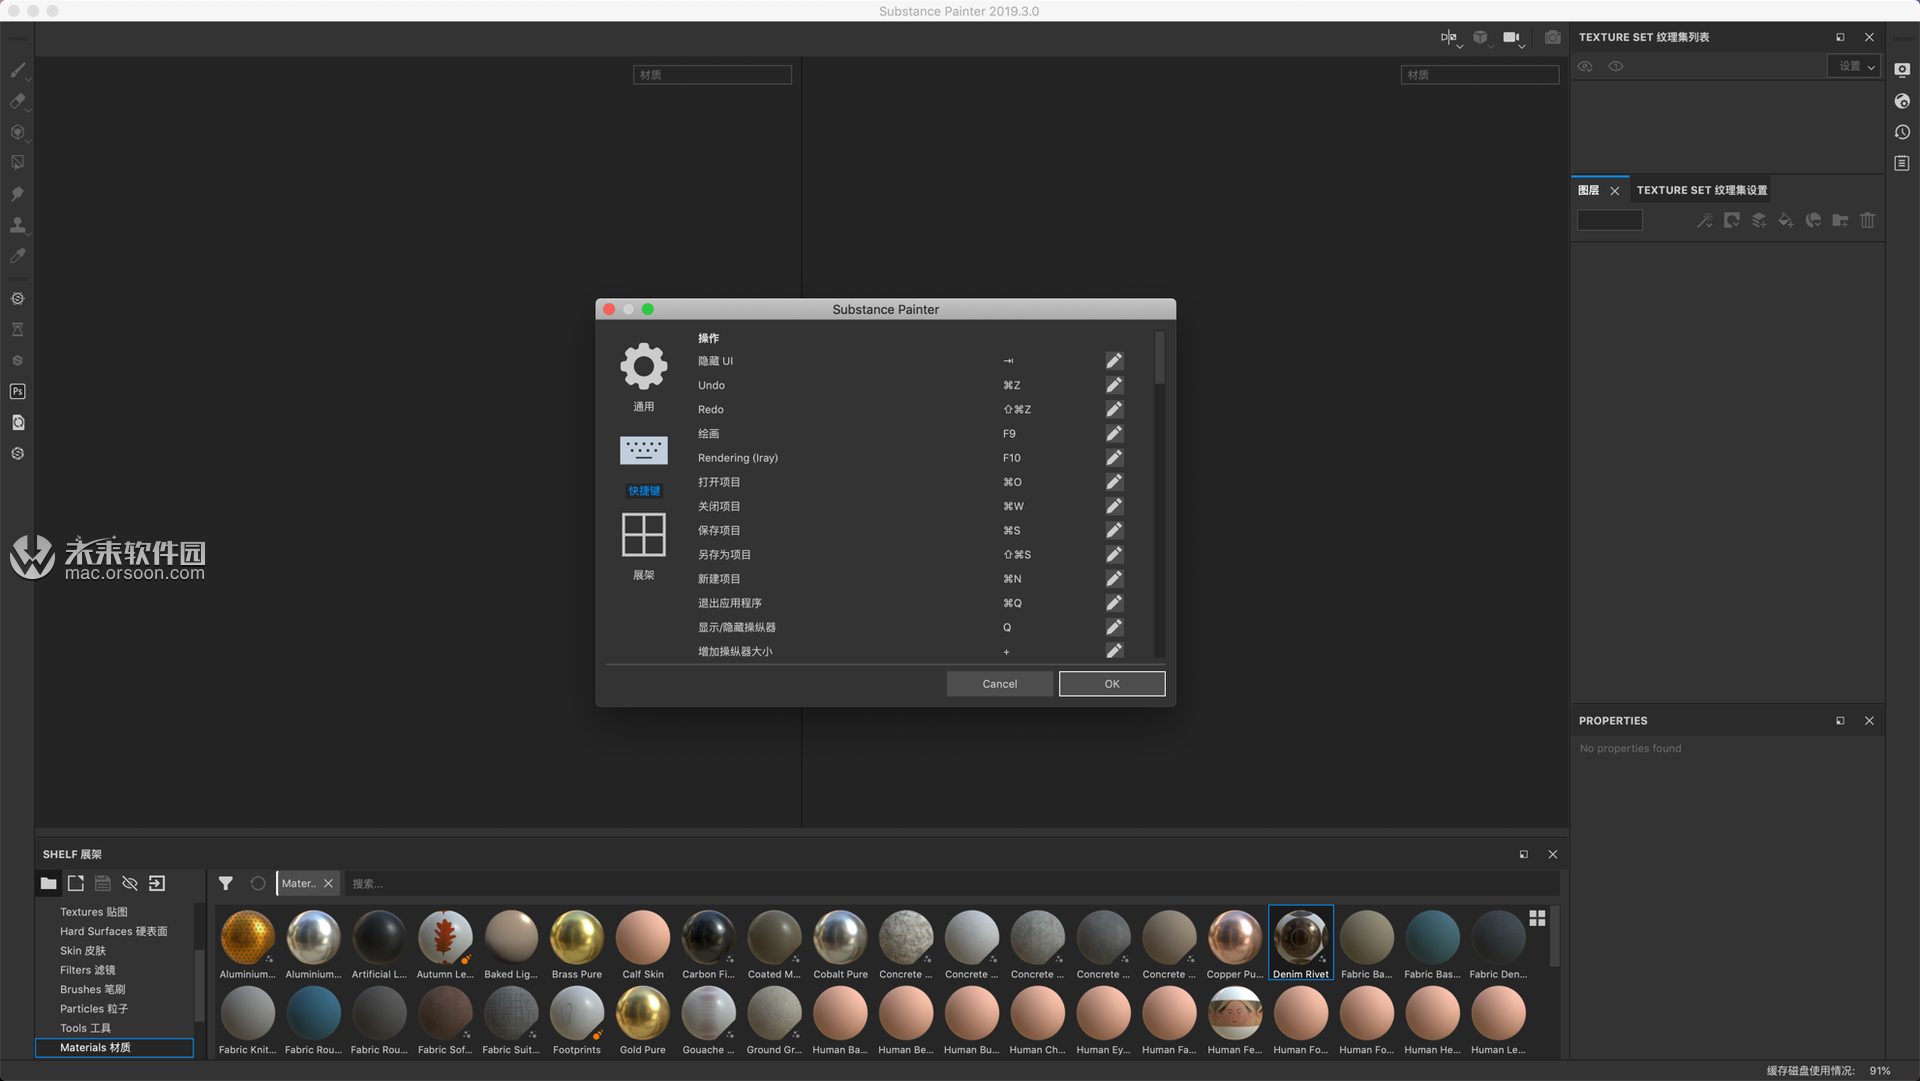Open the History clock icon in right dock
This screenshot has height=1081, width=1920.
click(x=1902, y=132)
